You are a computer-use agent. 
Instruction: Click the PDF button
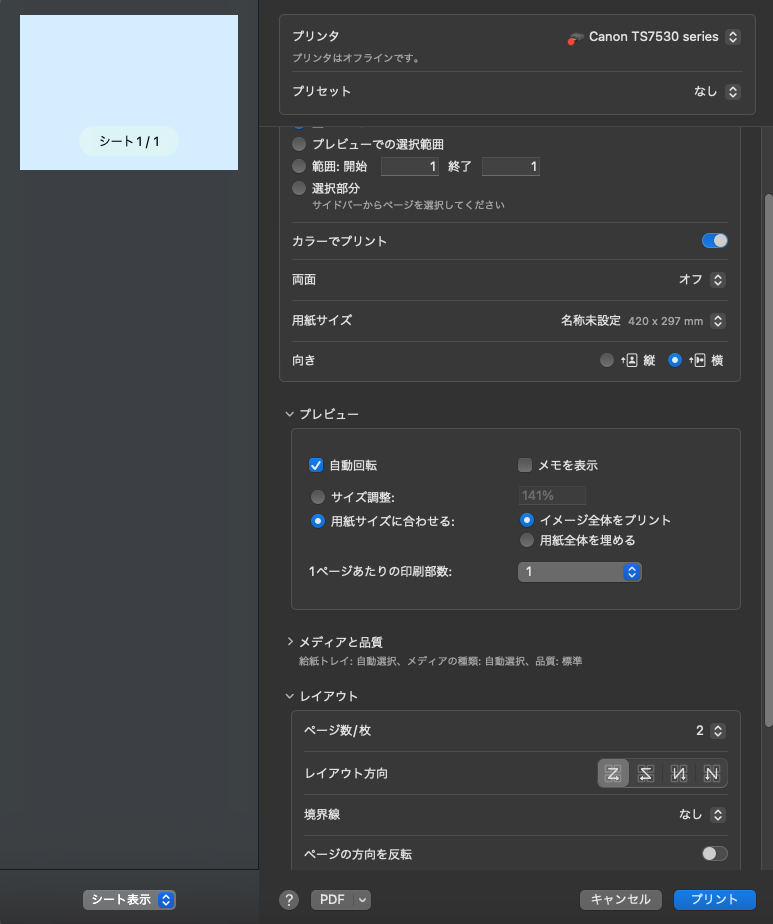[332, 900]
